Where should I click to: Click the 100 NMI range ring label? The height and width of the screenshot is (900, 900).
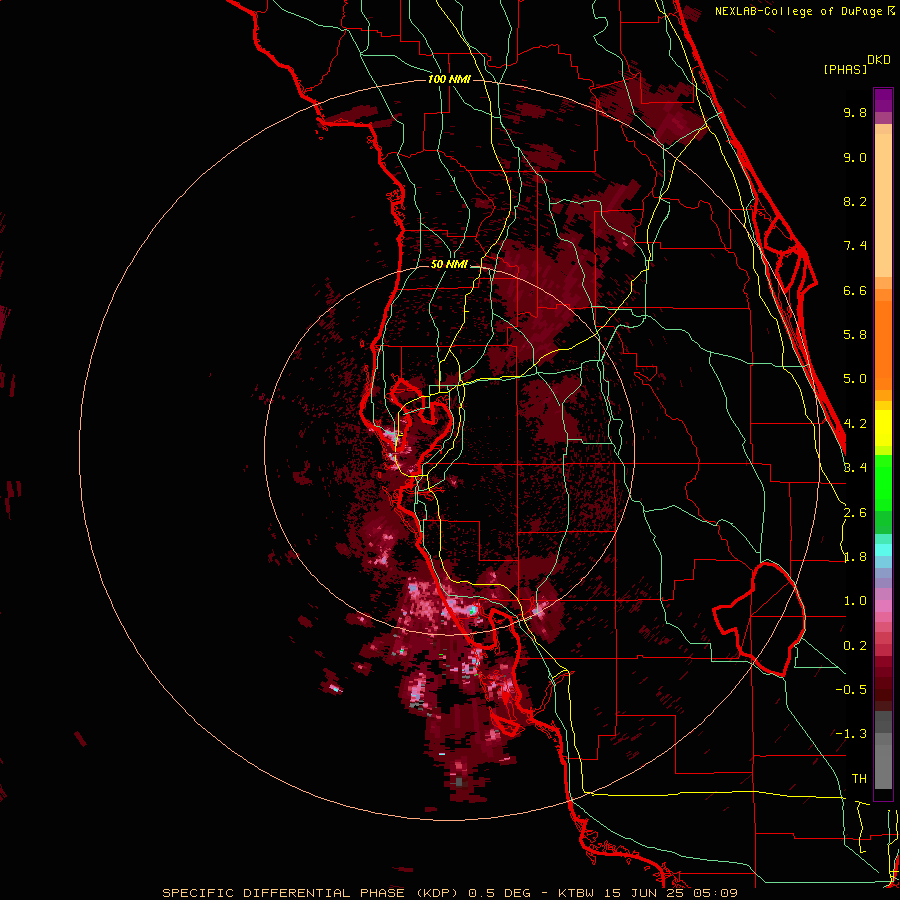point(449,79)
